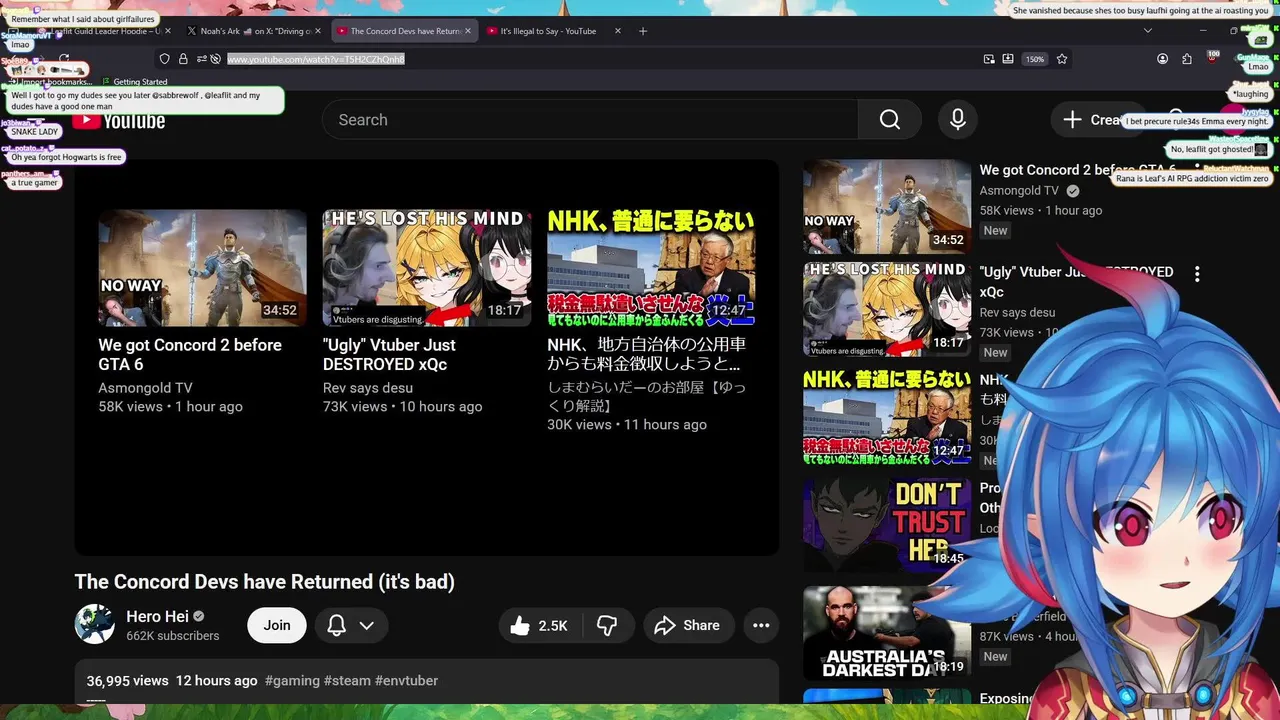Click sidebar channel Rev says desu
The height and width of the screenshot is (720, 1280).
(1017, 313)
